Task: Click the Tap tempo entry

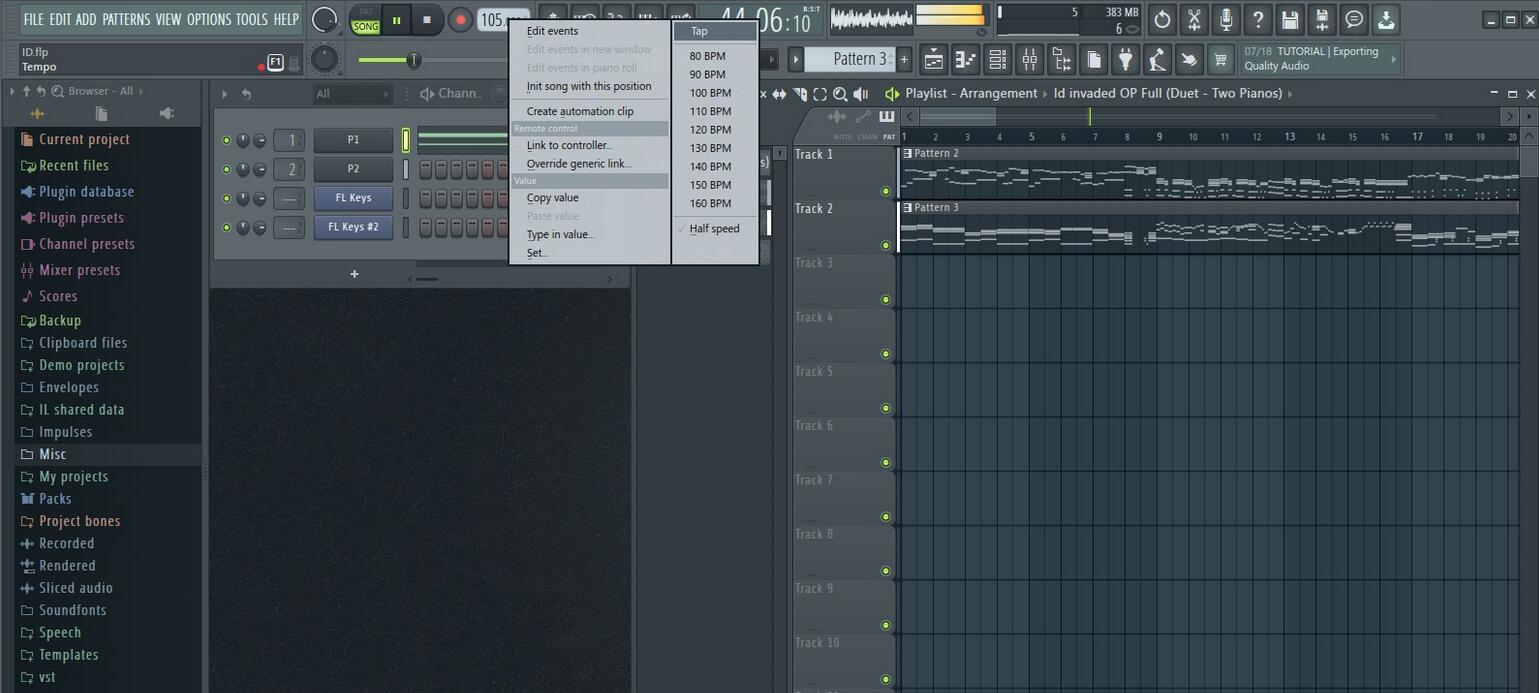Action: pyautogui.click(x=714, y=31)
